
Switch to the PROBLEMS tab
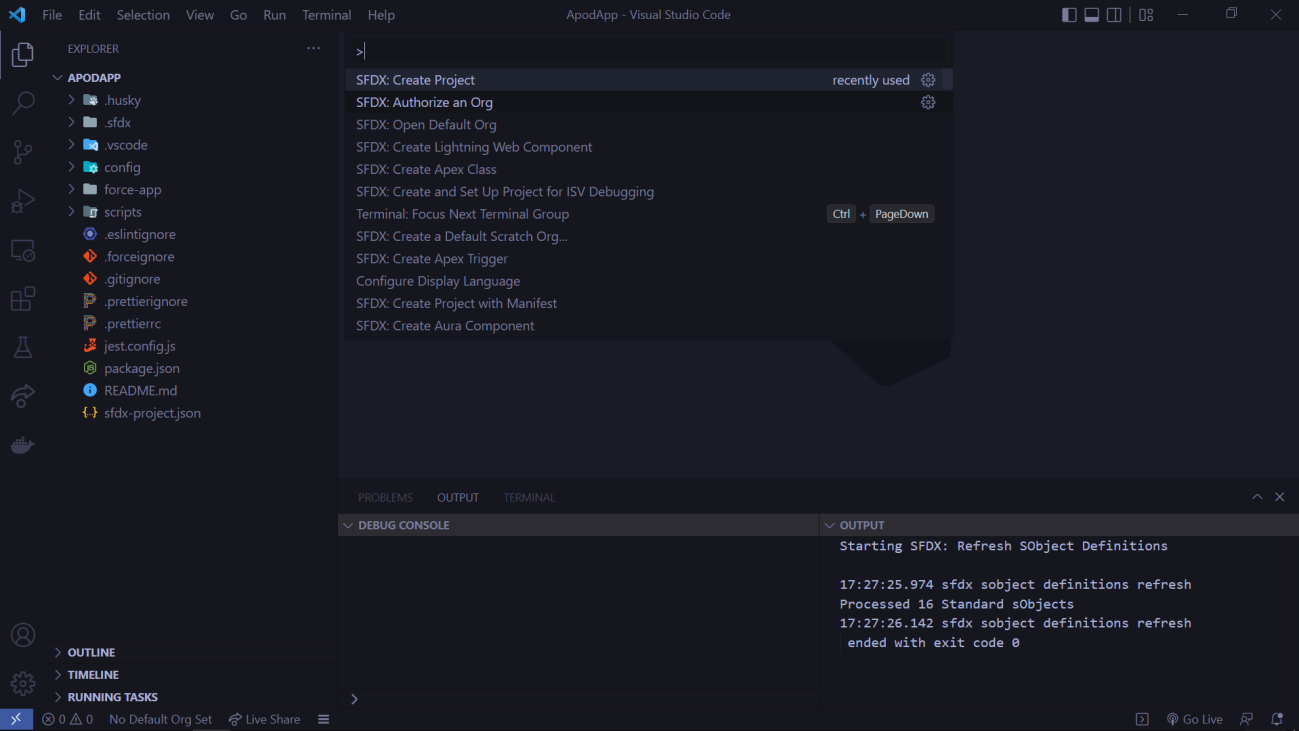[385, 497]
